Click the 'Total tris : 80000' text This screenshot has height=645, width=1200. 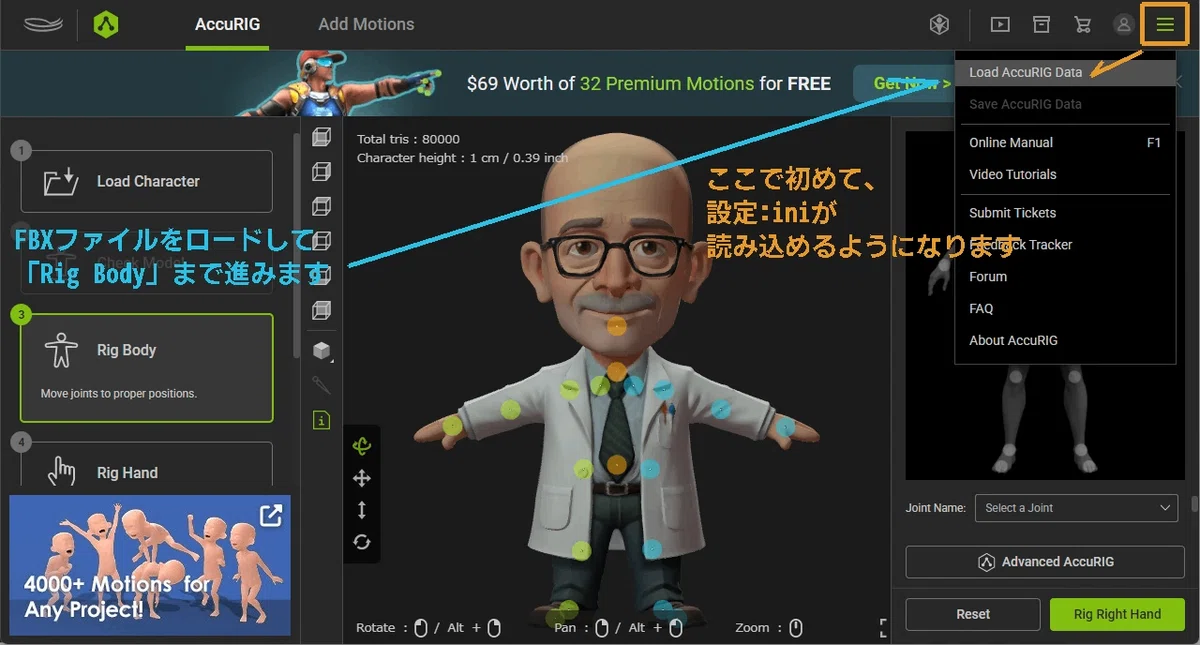pos(408,139)
